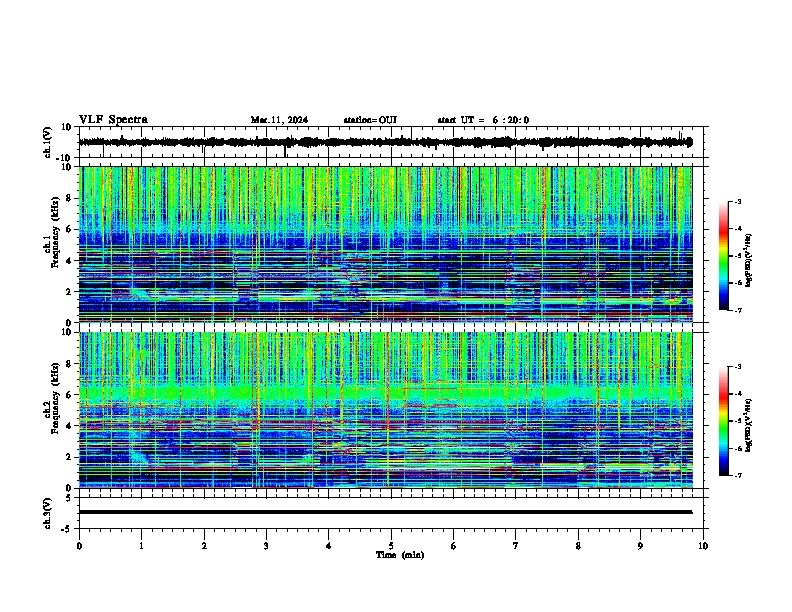Viewport: 792px width, 612px height.
Task: Click the '-3' label on ch.1 color bar
Action: pos(738,201)
